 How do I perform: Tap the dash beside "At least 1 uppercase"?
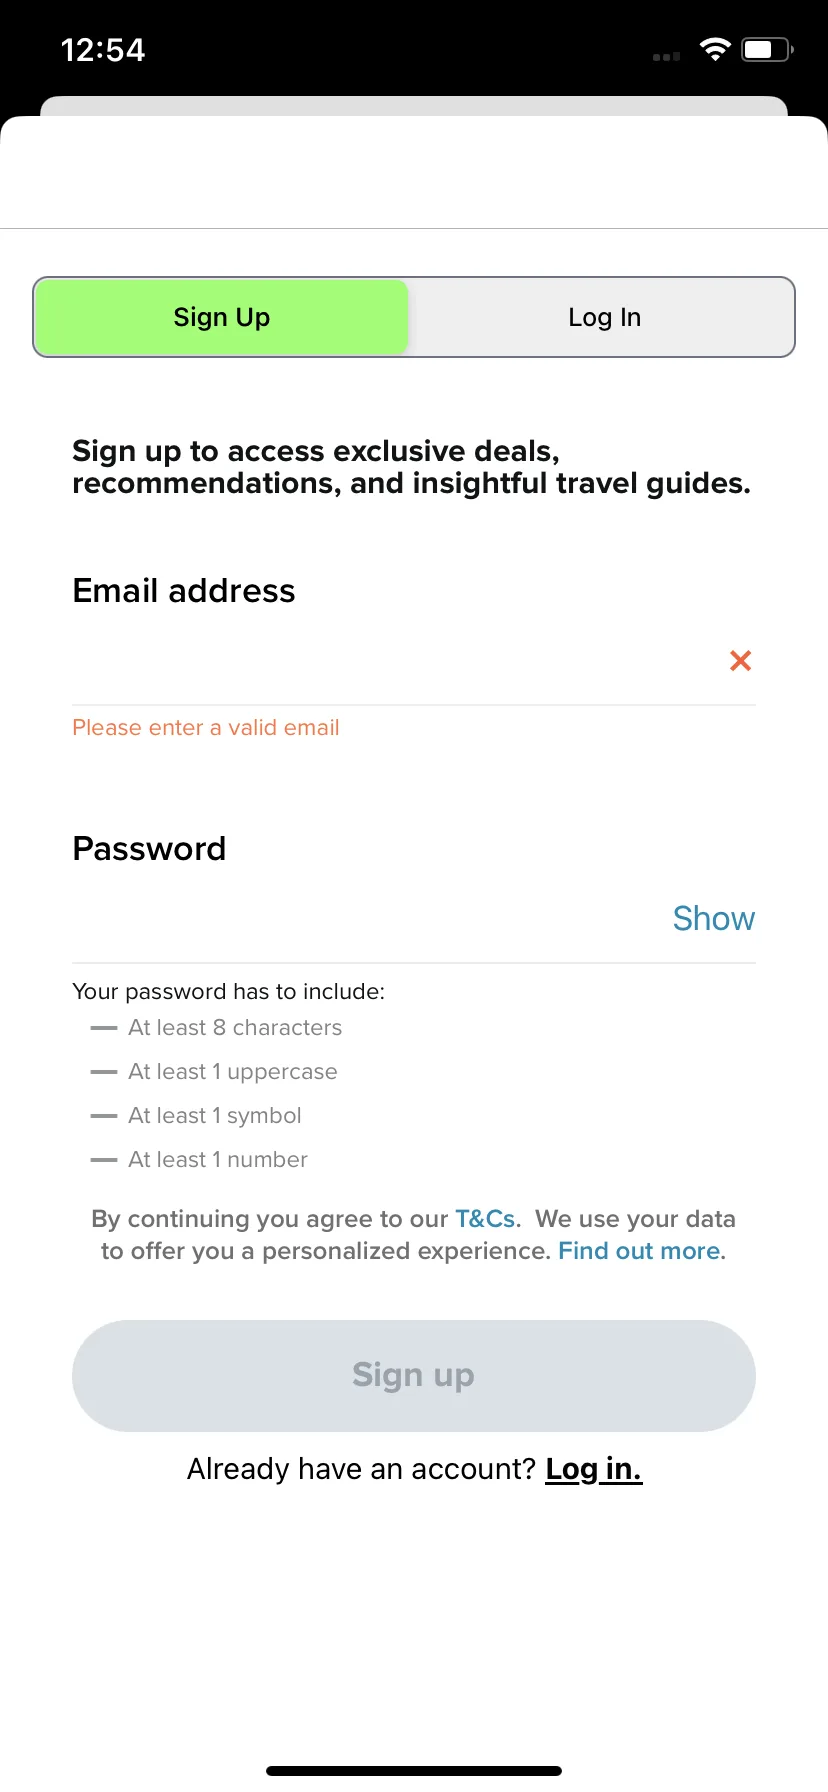[104, 1072]
